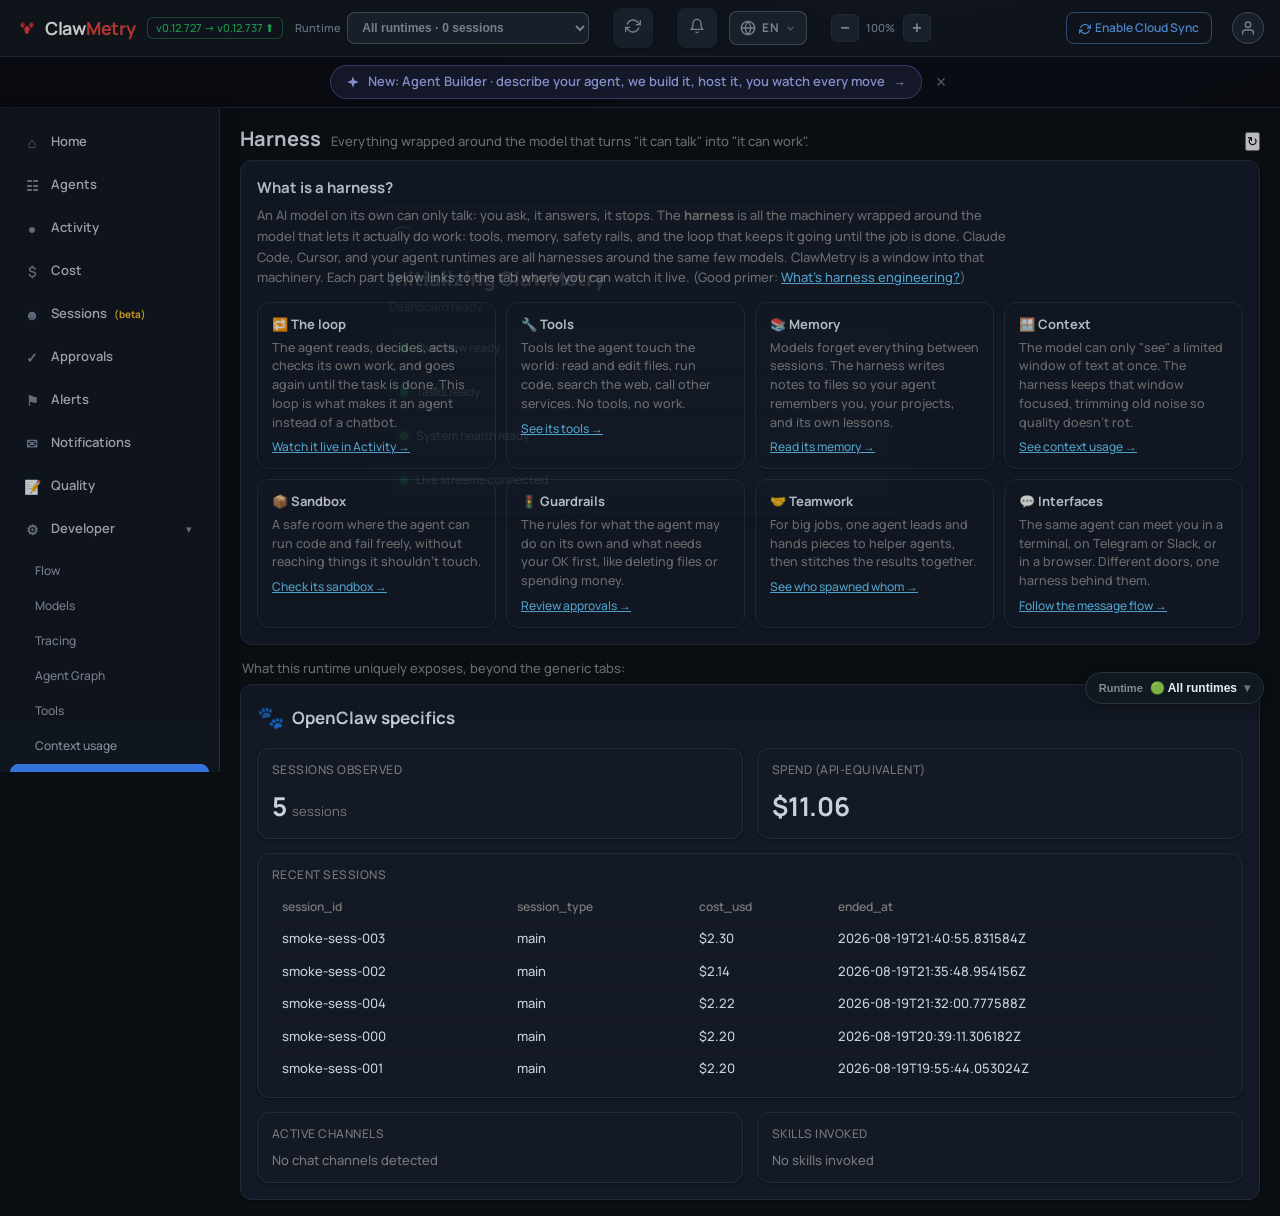Click the books icon on the Memory card

pos(778,325)
